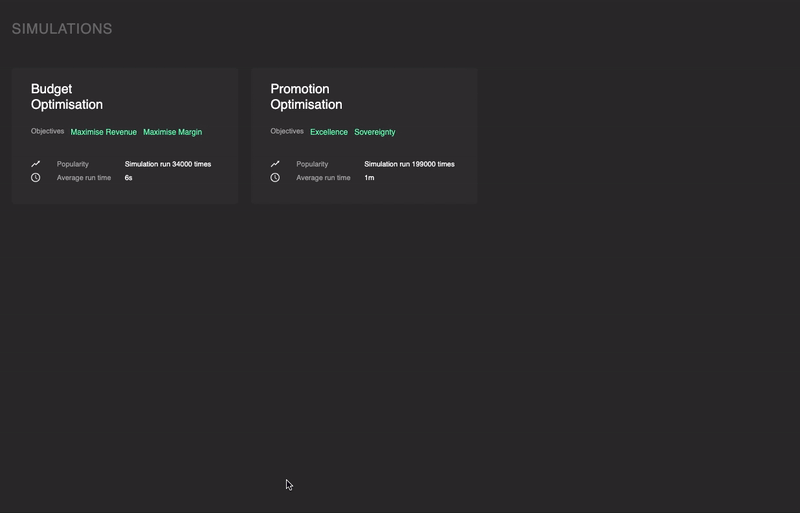
Task: Select the Sovereignty objective tag
Action: tap(374, 132)
